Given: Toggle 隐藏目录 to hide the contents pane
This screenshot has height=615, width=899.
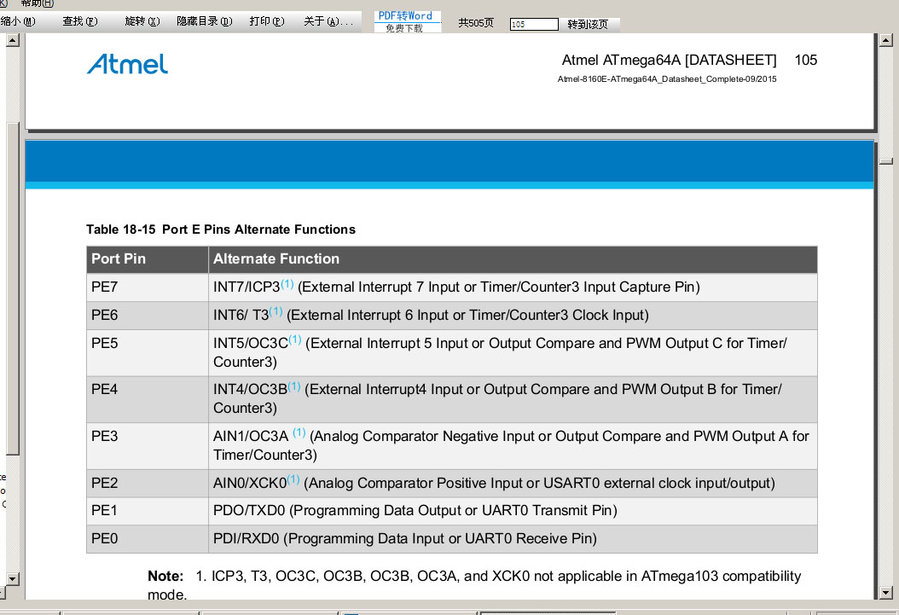Looking at the screenshot, I should pyautogui.click(x=204, y=21).
